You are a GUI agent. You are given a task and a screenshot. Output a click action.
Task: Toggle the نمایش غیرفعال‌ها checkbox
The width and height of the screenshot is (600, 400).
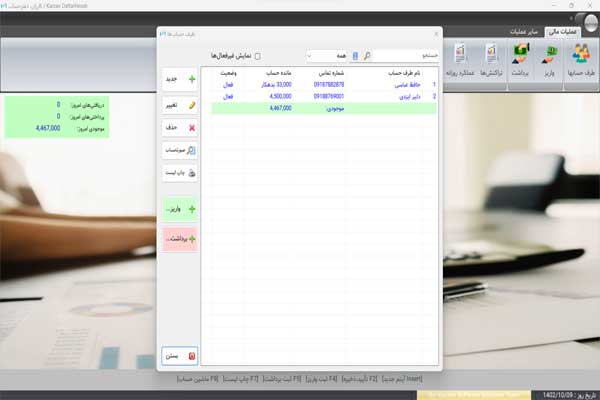tap(258, 56)
